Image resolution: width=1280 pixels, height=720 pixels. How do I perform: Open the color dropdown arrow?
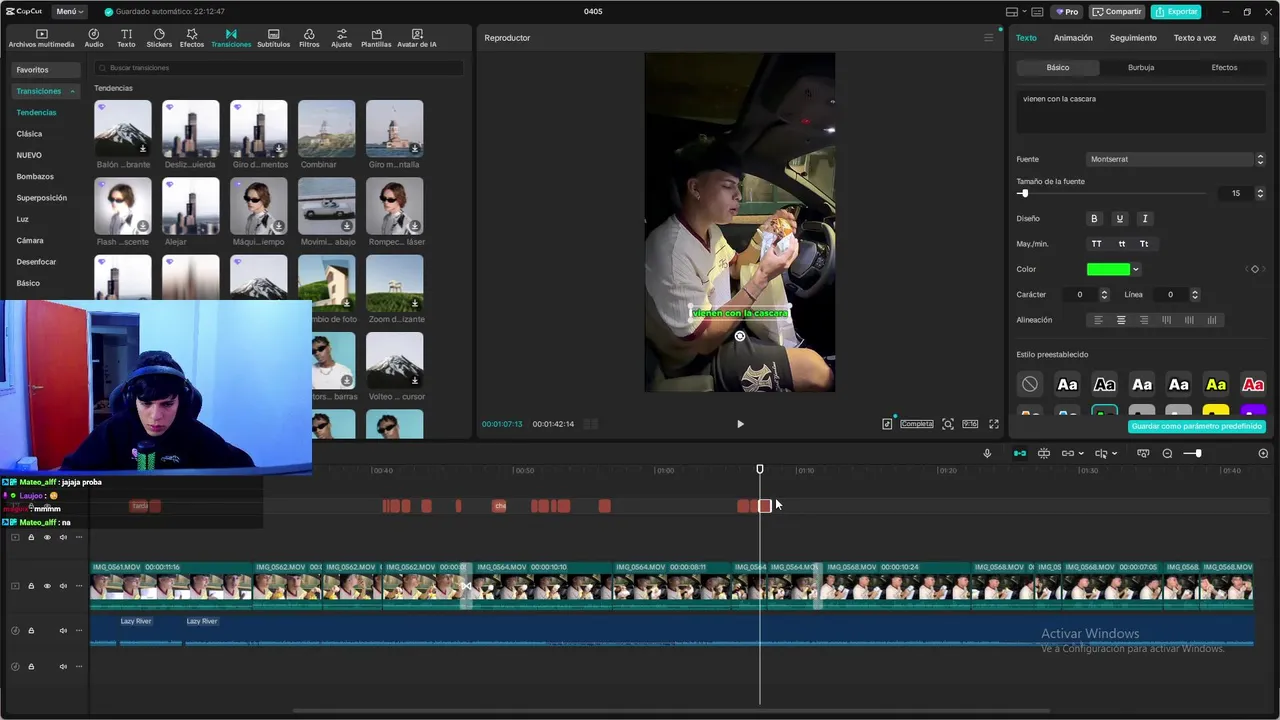(x=1136, y=269)
